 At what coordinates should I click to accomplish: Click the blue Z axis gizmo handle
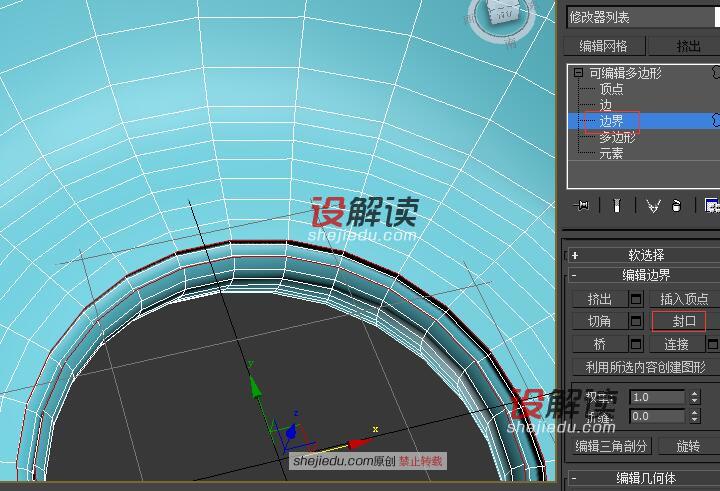click(x=291, y=432)
